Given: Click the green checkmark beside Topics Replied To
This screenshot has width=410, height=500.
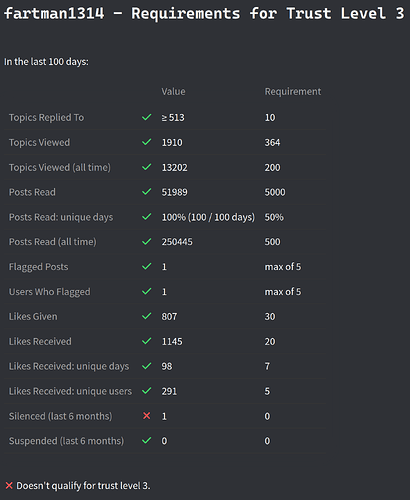Looking at the screenshot, I should [x=147, y=117].
